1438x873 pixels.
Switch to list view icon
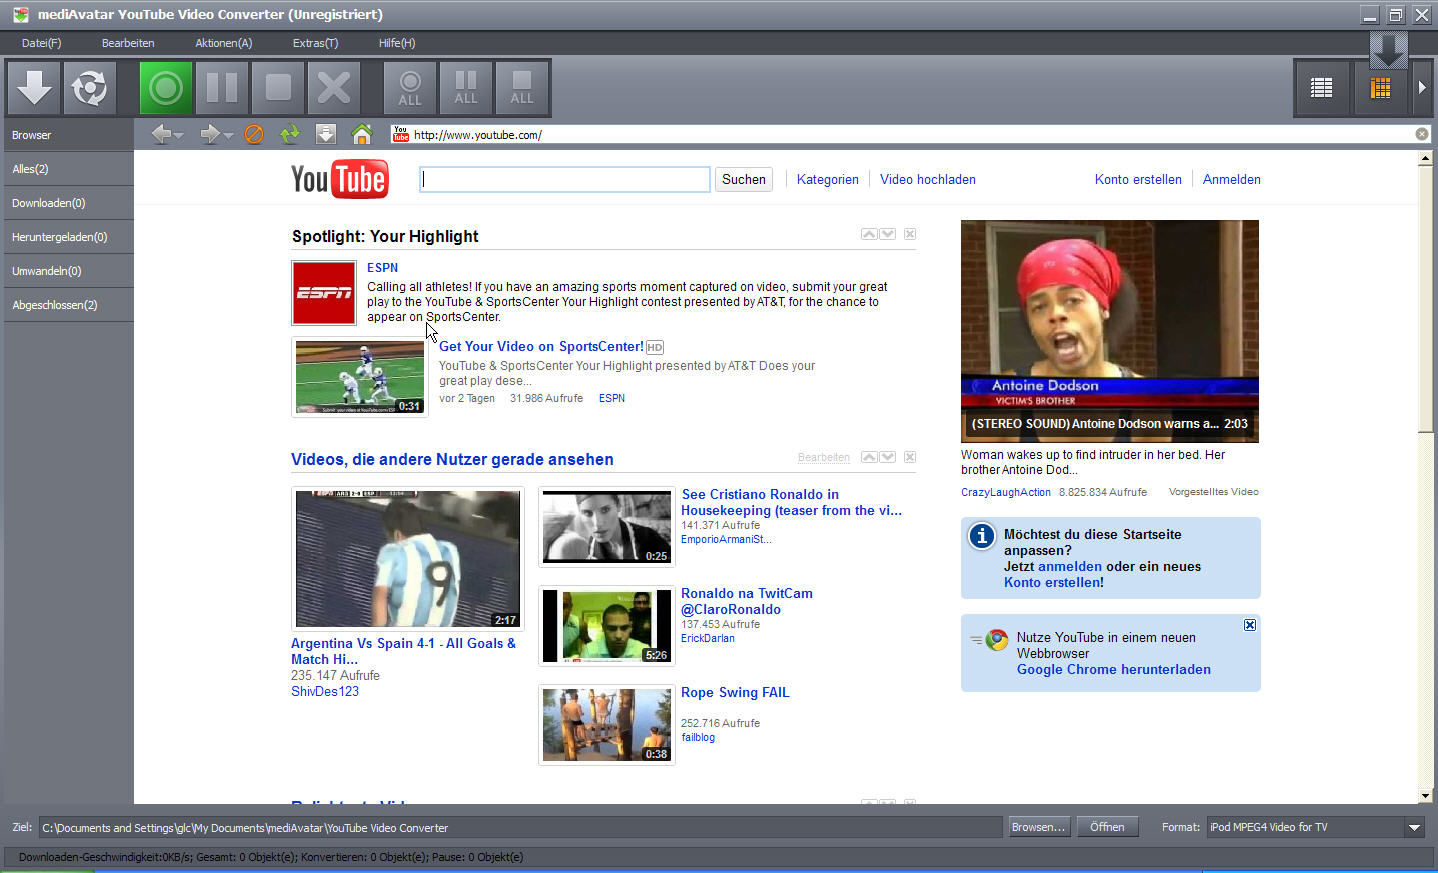point(1321,88)
